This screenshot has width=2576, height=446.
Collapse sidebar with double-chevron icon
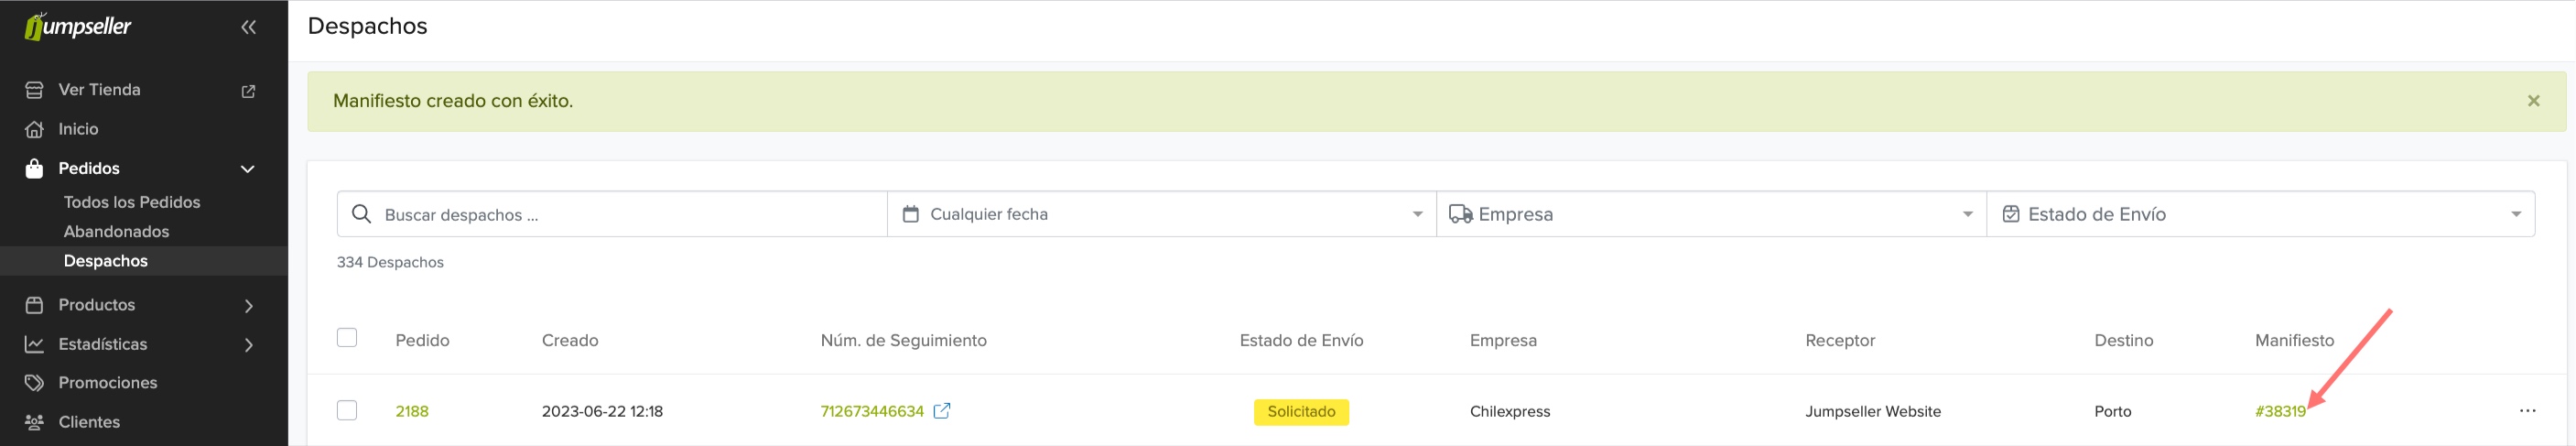click(248, 27)
